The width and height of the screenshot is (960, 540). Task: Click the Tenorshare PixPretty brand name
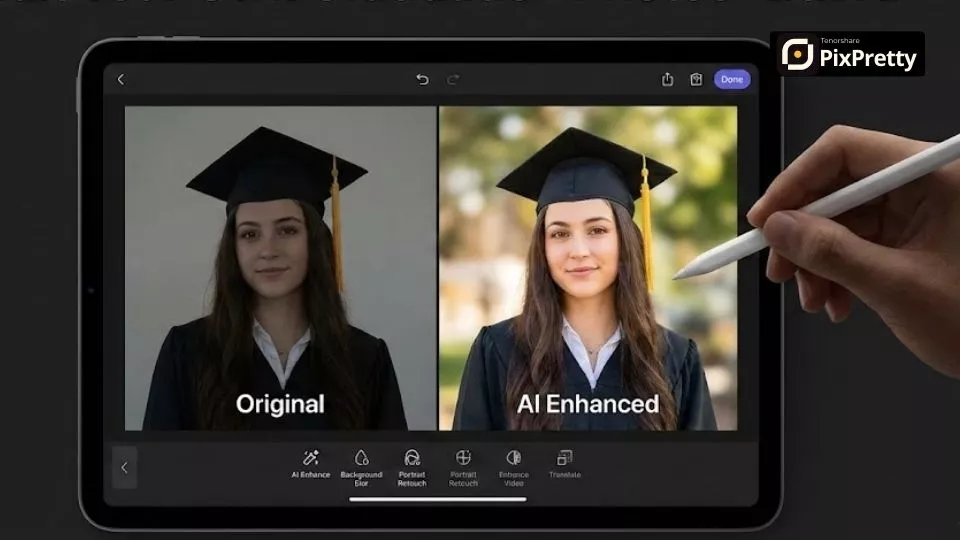click(867, 58)
